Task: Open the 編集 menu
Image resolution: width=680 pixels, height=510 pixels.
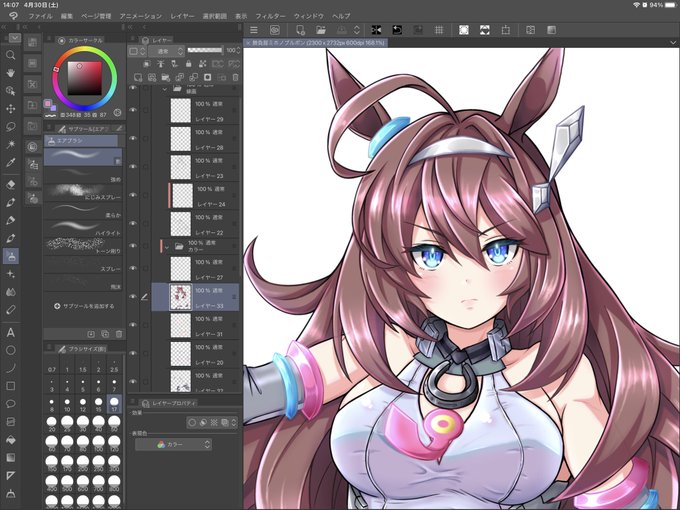Action: [x=67, y=16]
